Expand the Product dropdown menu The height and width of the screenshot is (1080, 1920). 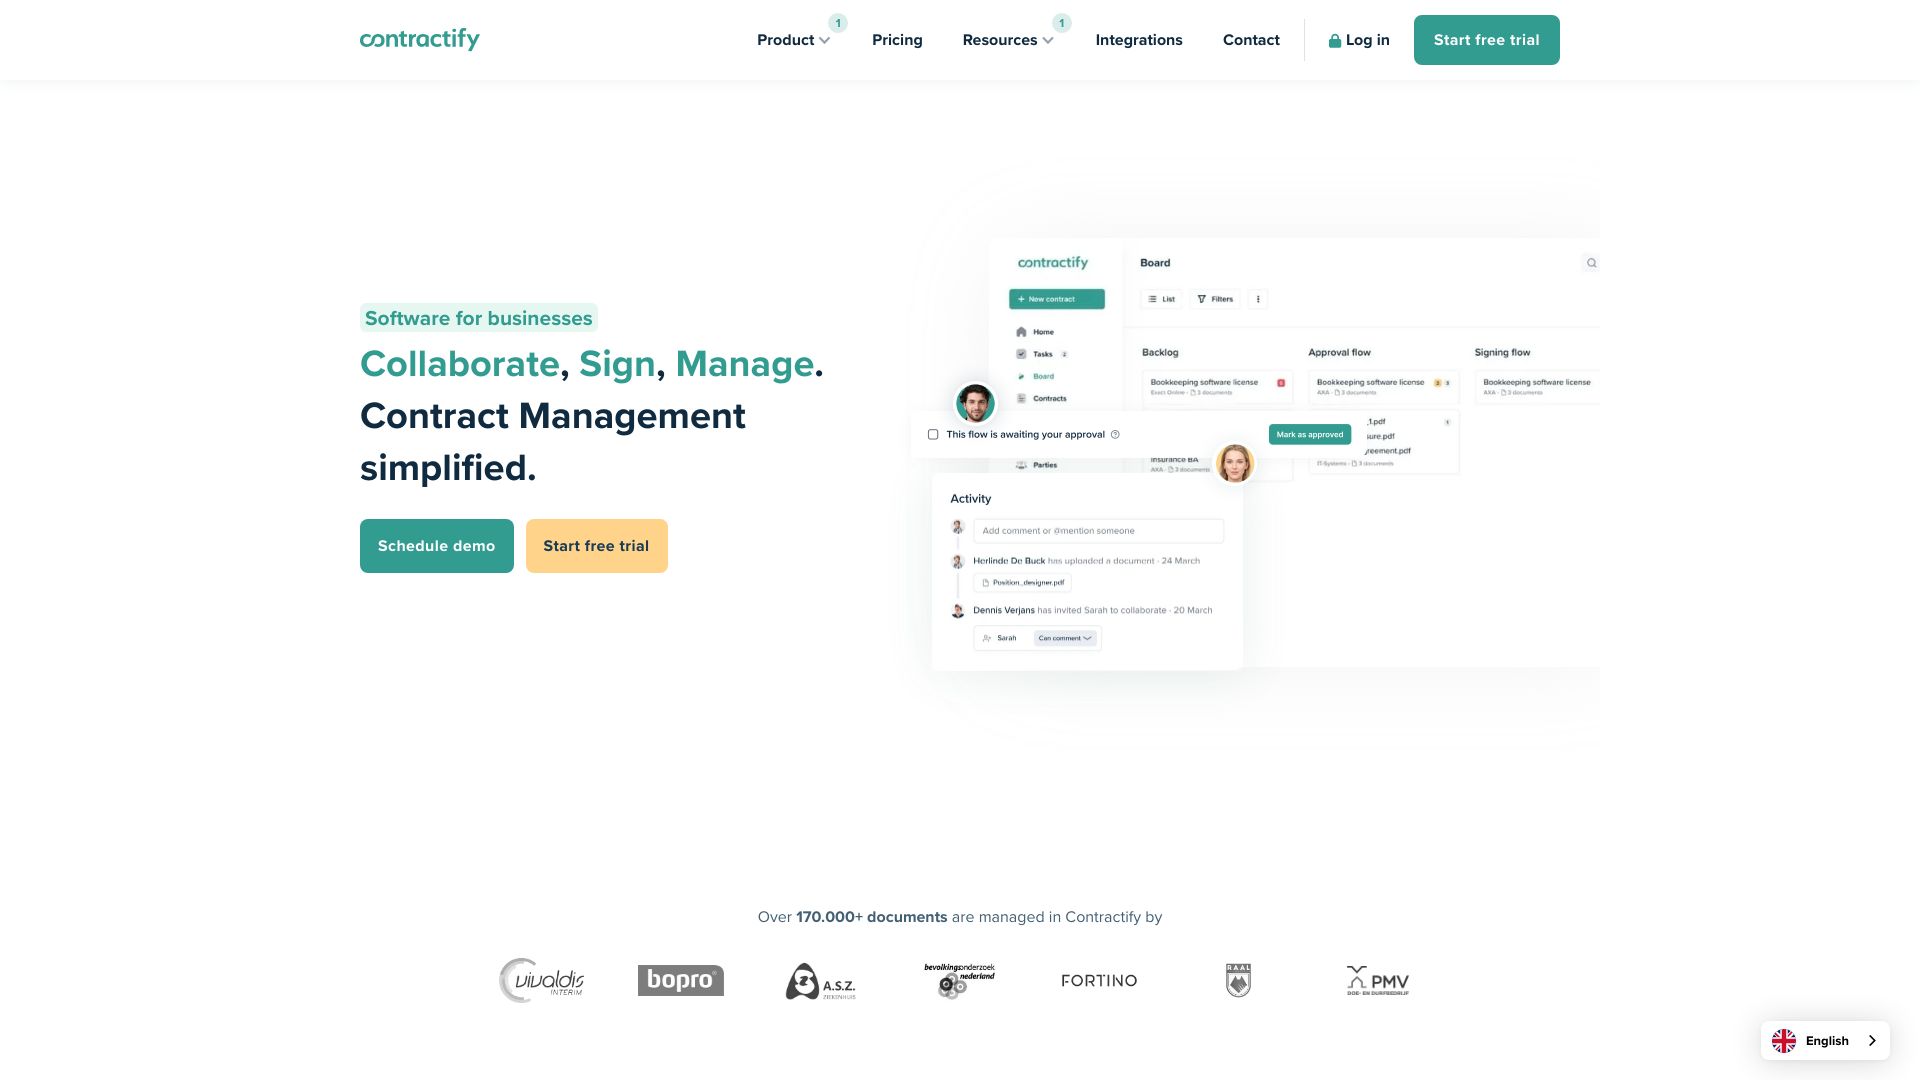[x=793, y=40]
